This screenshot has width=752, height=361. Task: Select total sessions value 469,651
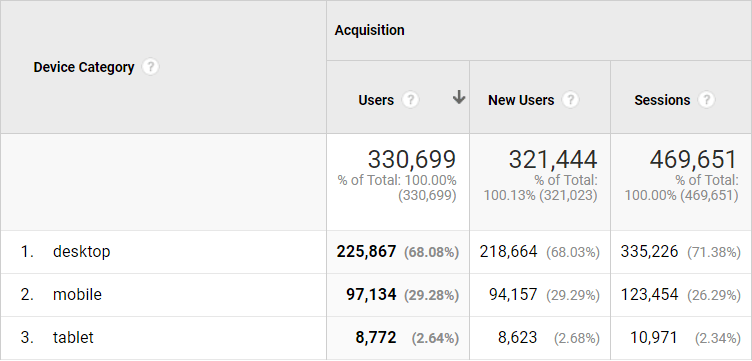tap(693, 160)
